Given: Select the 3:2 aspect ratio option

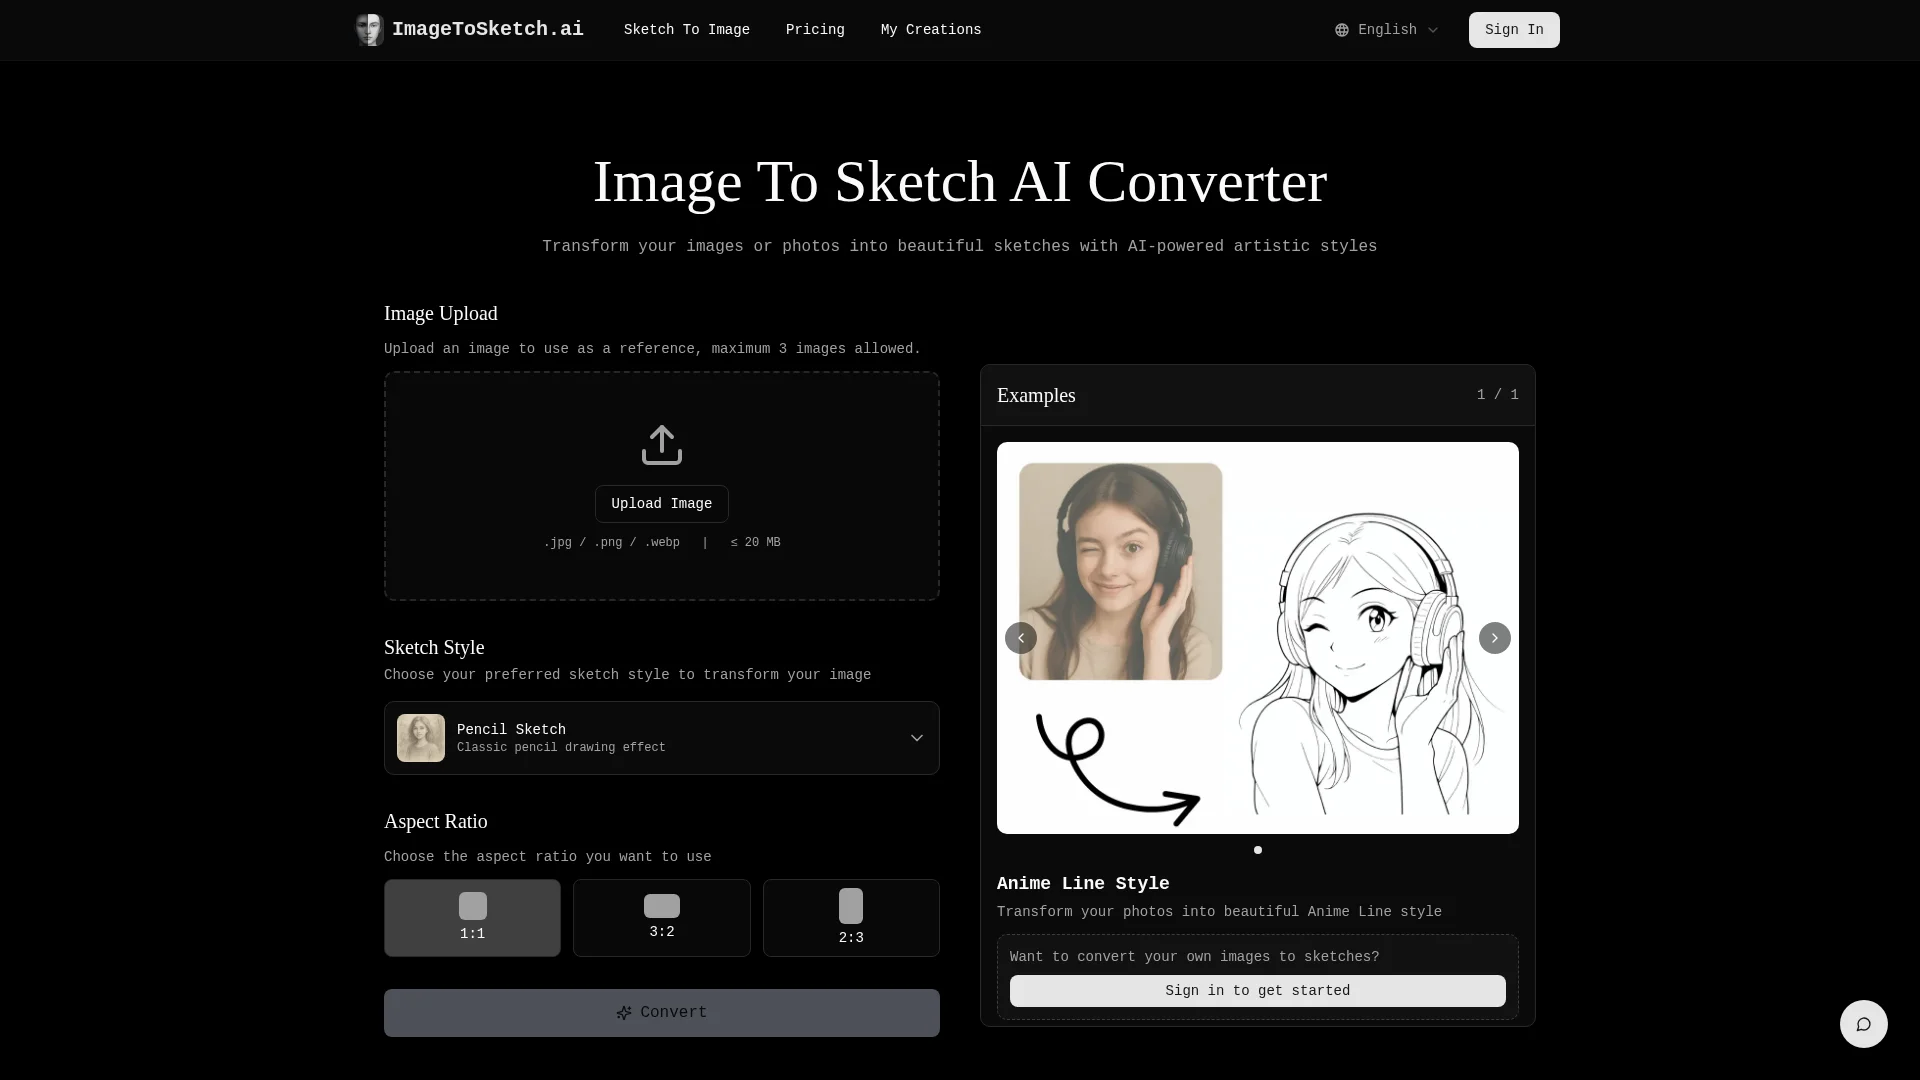Looking at the screenshot, I should 661,918.
